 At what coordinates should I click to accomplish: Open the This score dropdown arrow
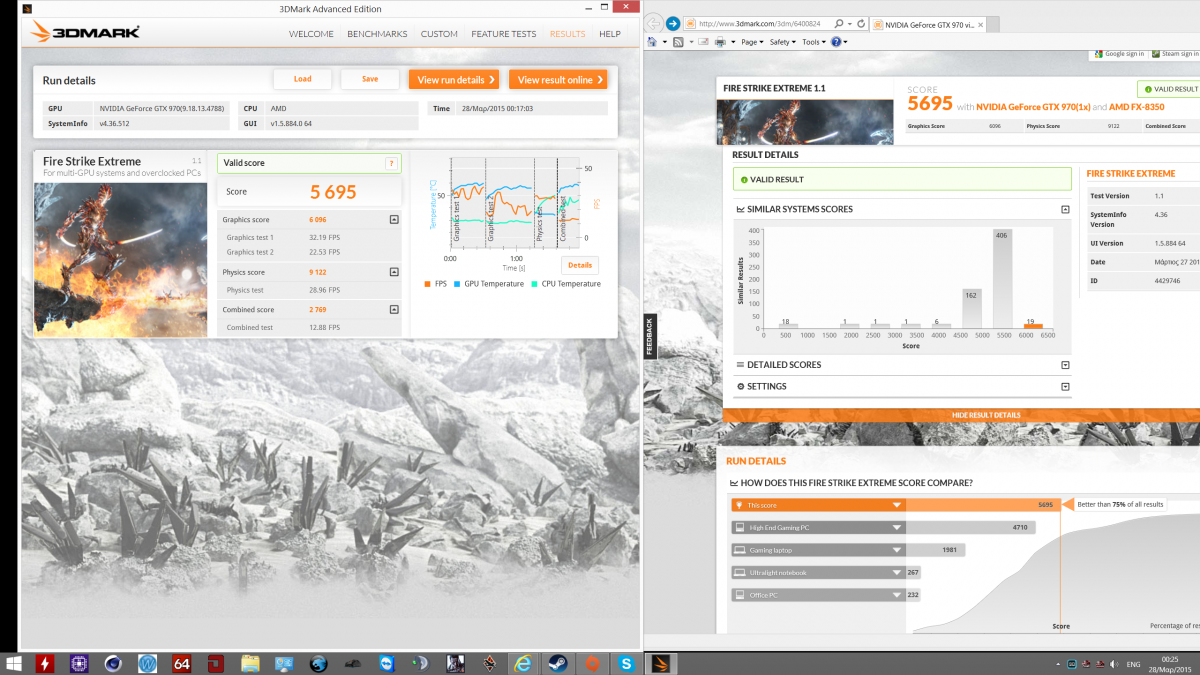(x=897, y=505)
